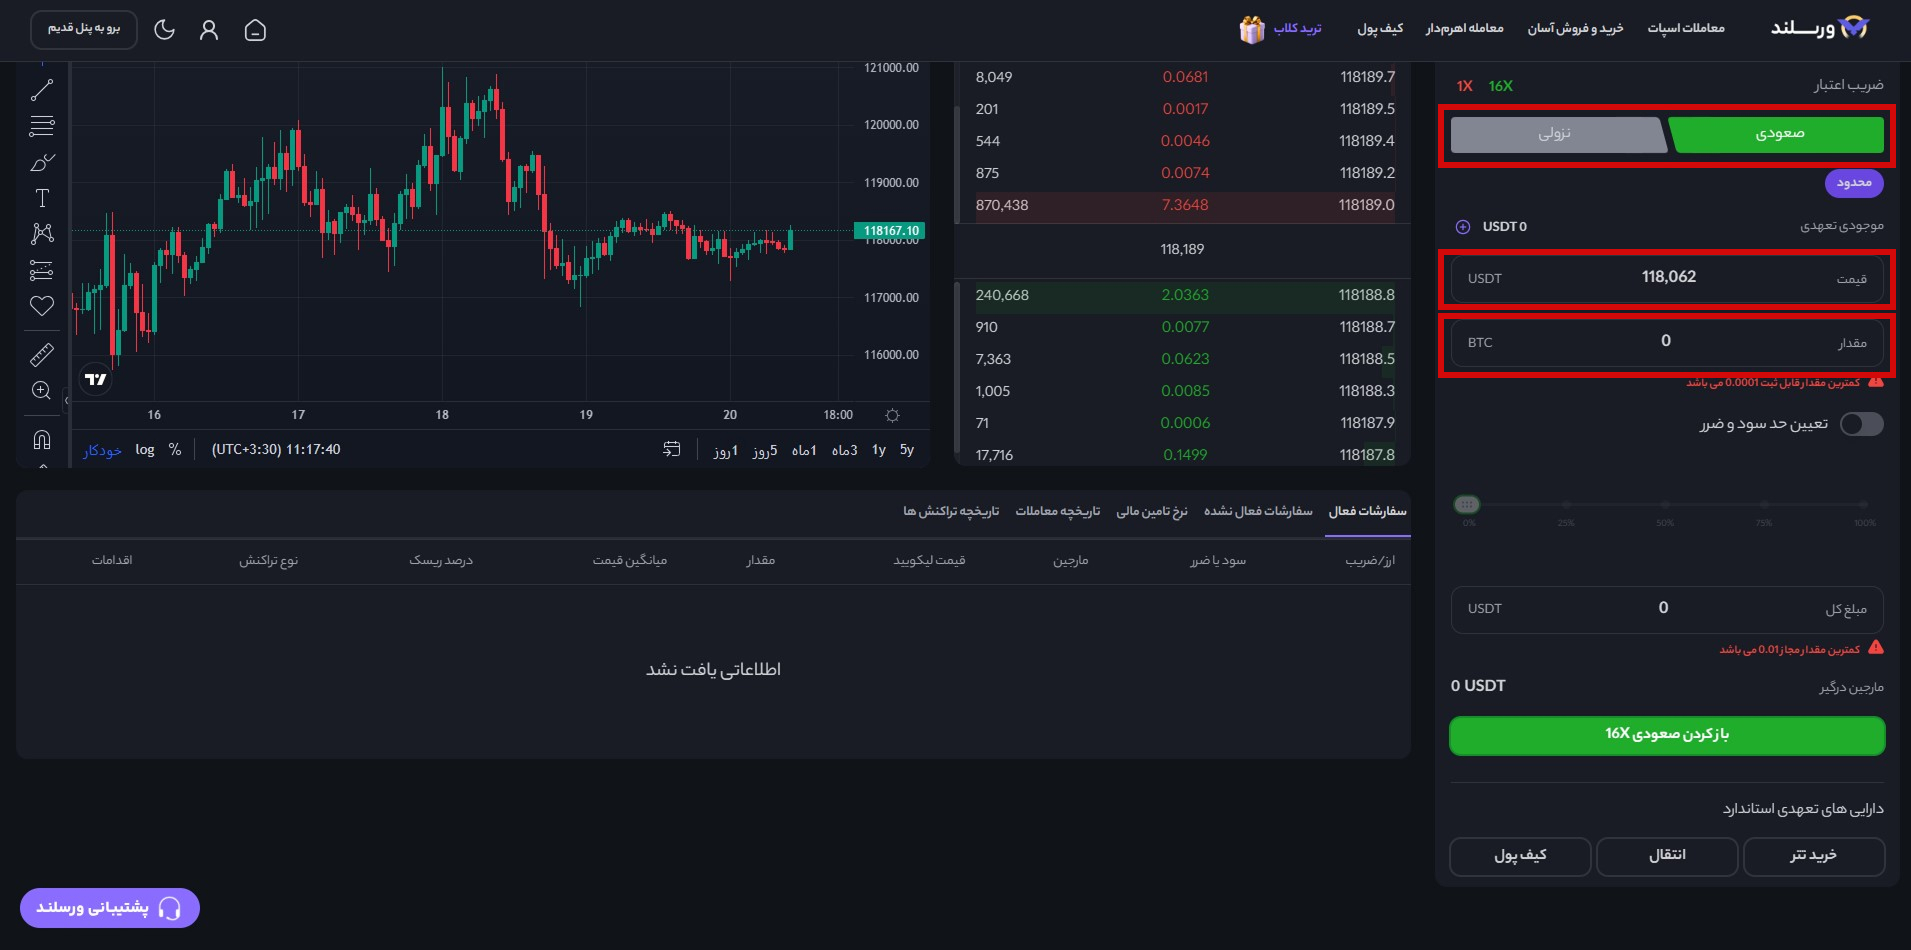Open the محدود order type dropdown
Image resolution: width=1911 pixels, height=950 pixels.
click(1855, 184)
